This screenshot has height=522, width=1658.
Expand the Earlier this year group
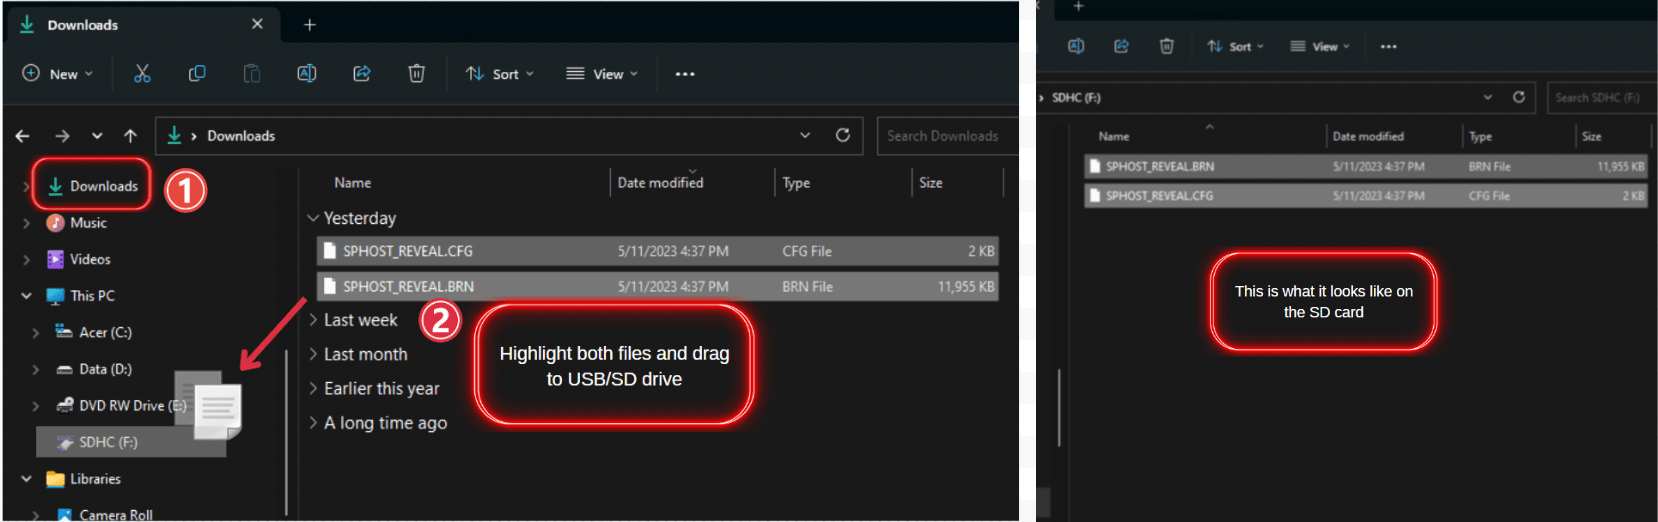(313, 388)
